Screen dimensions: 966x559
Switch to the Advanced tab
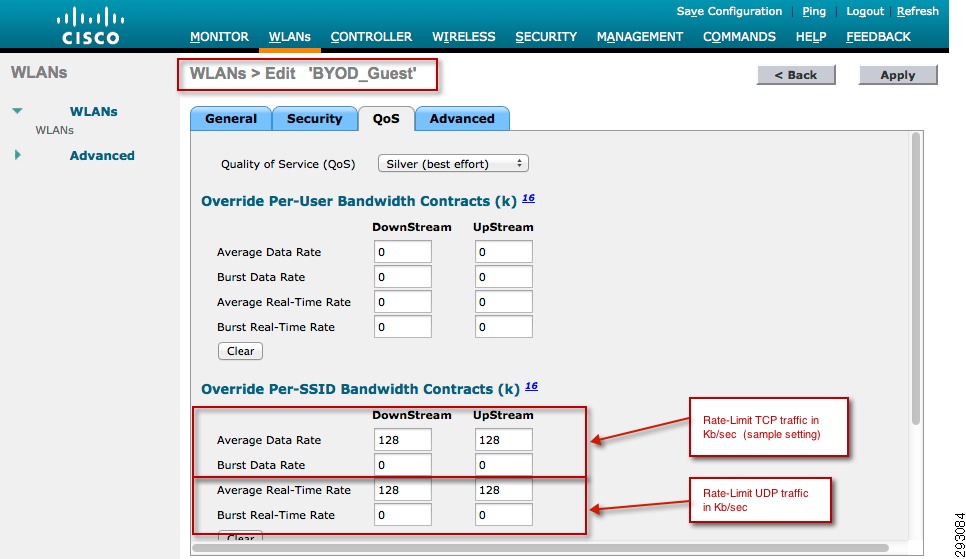pyautogui.click(x=462, y=118)
